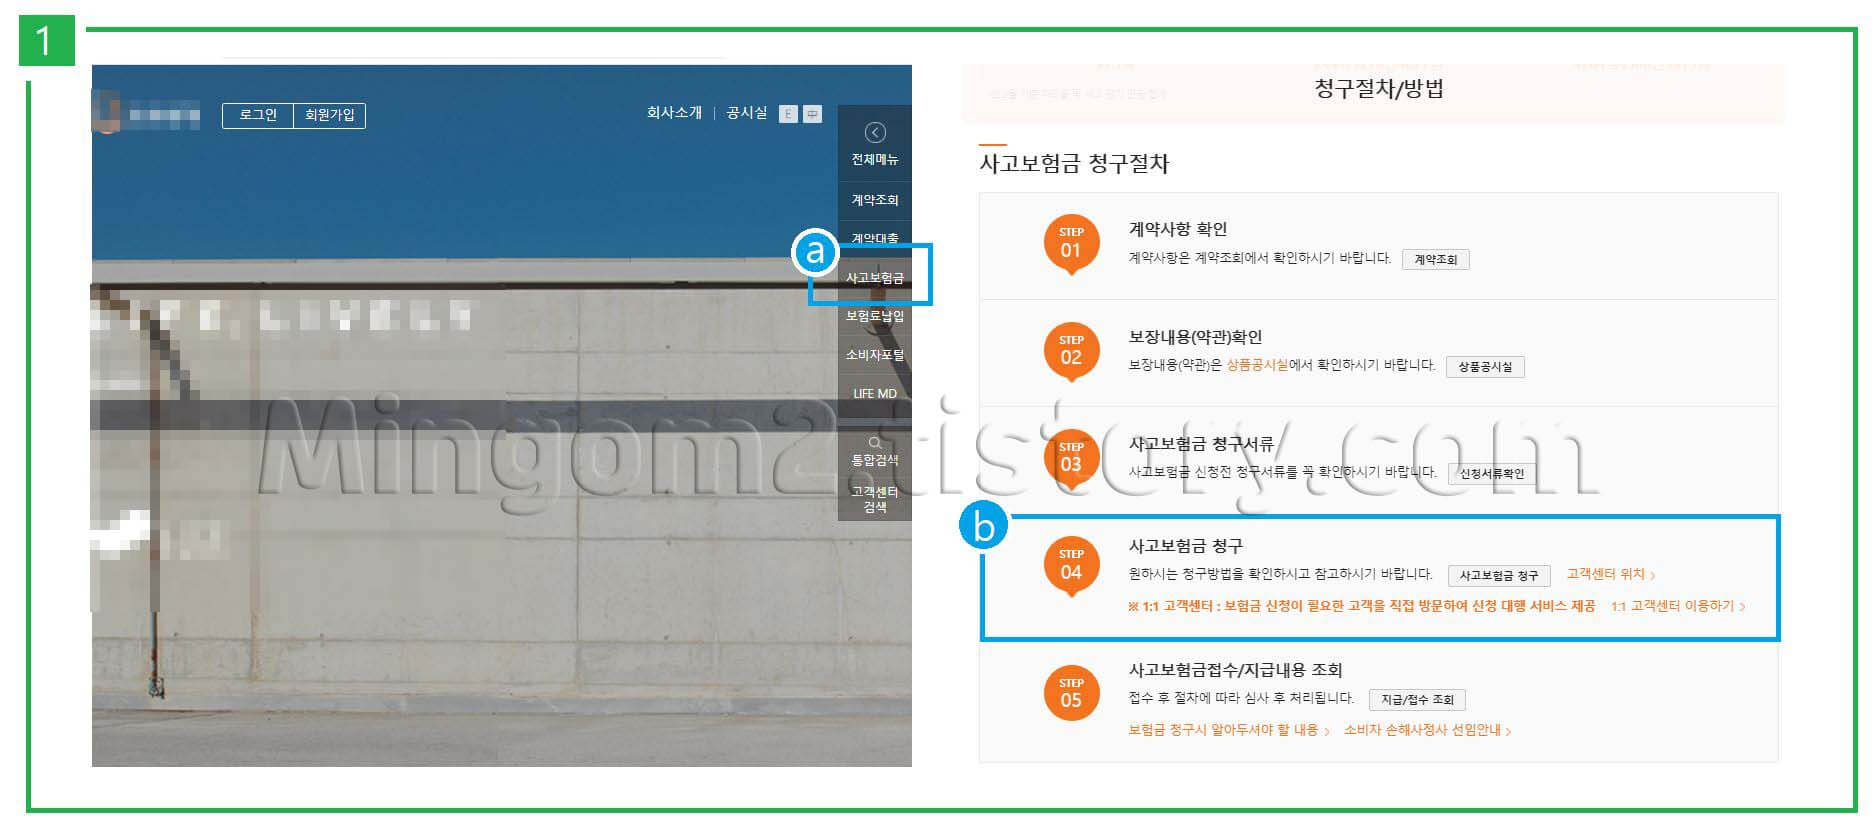Click the 계약사항 확인 step title
This screenshot has width=1875, height=830.
(x=1178, y=229)
